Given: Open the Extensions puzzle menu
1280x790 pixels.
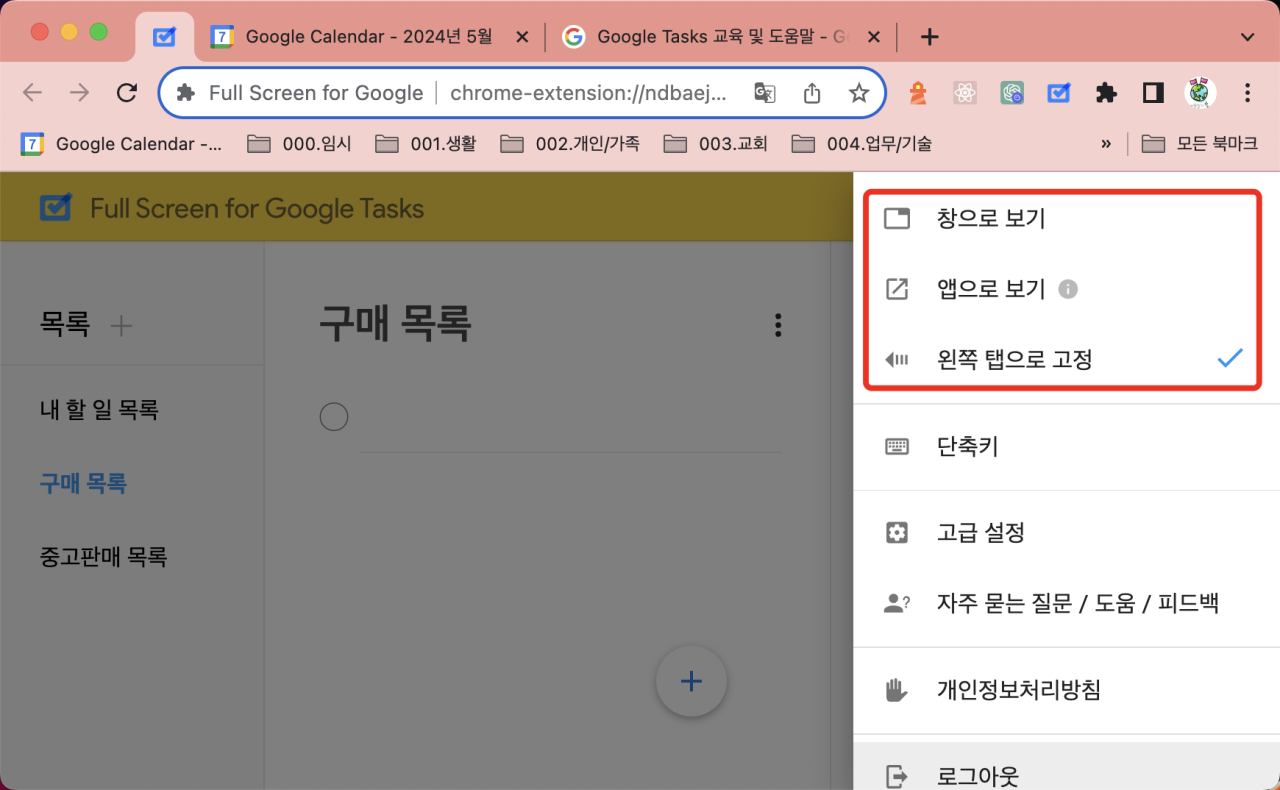Looking at the screenshot, I should [1106, 93].
